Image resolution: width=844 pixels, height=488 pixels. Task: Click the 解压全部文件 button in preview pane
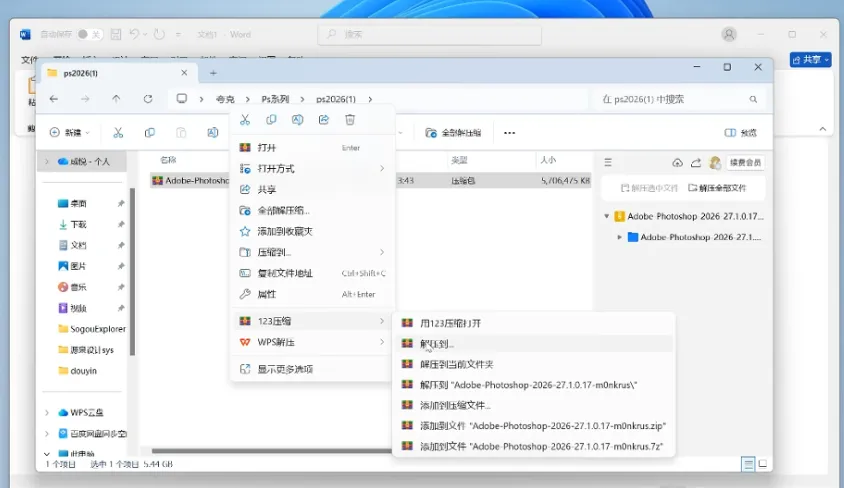[x=717, y=188]
